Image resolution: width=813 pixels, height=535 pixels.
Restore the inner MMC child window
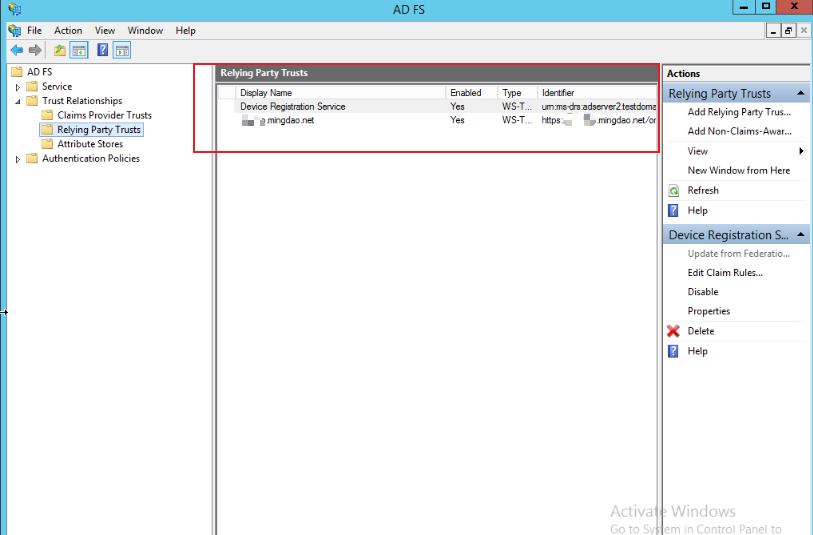point(788,31)
